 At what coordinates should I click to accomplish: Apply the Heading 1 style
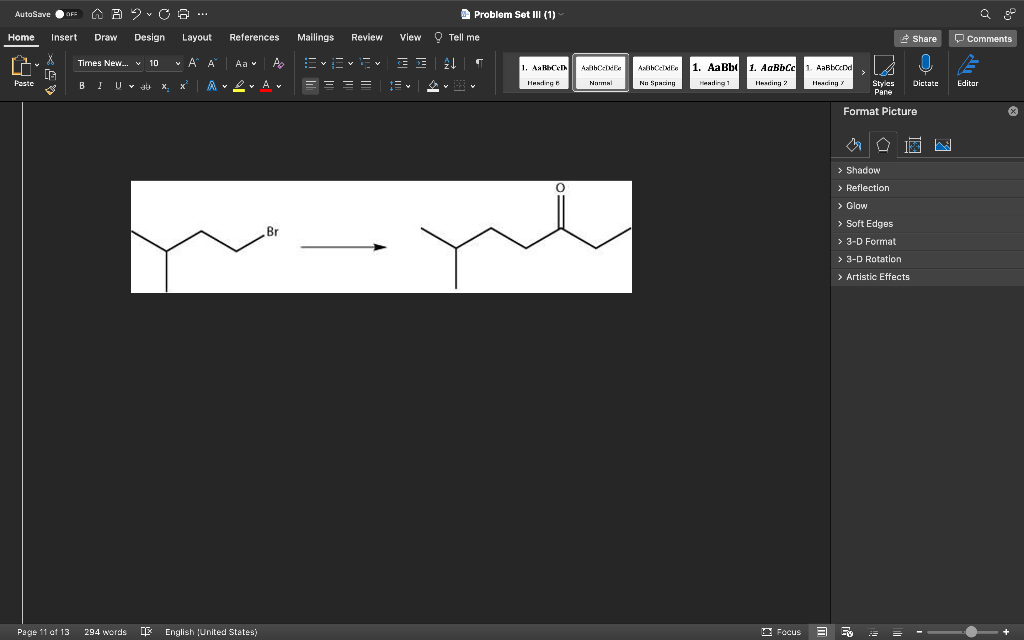tap(713, 72)
